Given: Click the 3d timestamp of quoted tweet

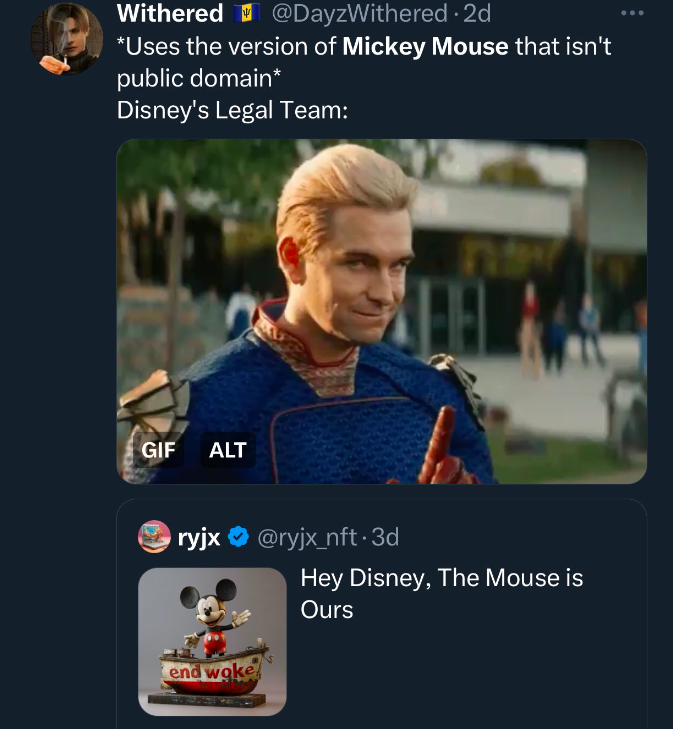Looking at the screenshot, I should (385, 538).
